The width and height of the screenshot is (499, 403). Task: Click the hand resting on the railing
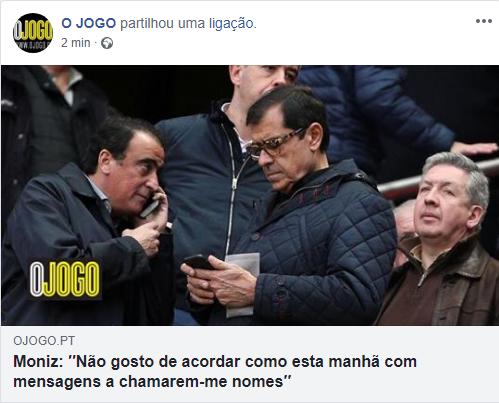[x=475, y=148]
